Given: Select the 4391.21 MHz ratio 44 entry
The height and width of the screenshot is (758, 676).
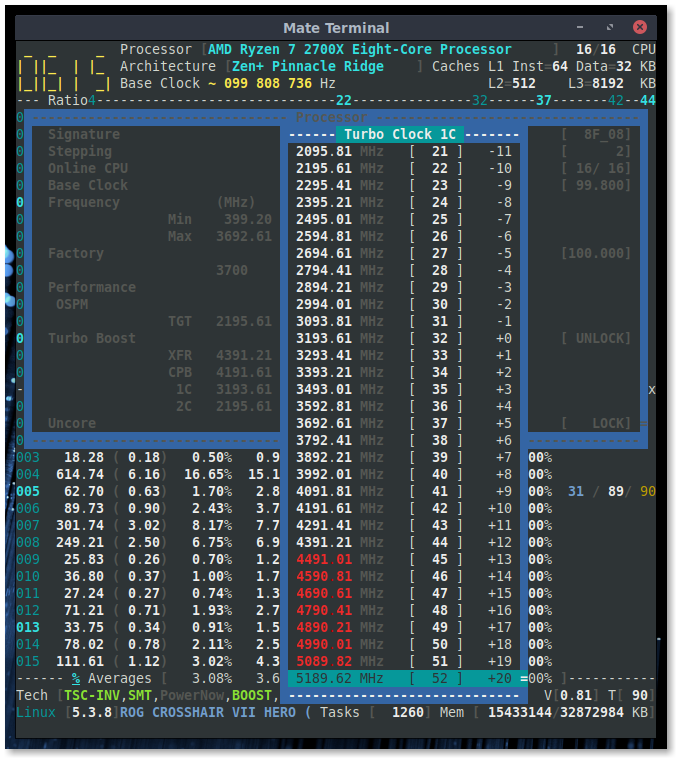Looking at the screenshot, I should tap(404, 542).
